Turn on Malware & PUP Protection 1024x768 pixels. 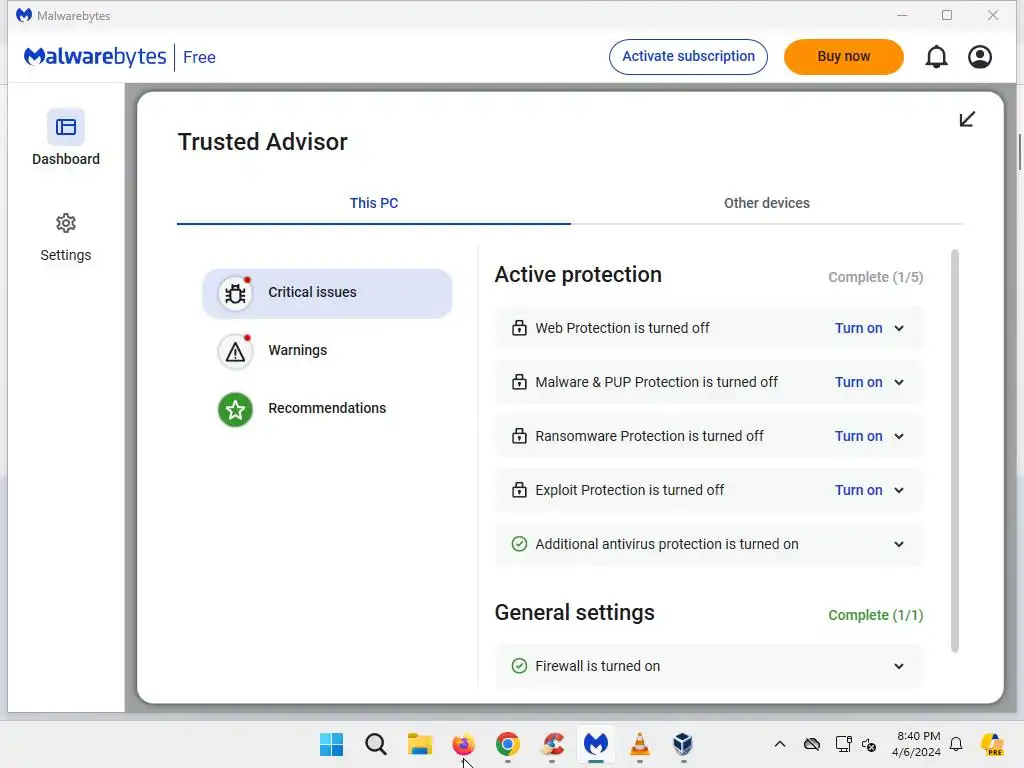click(858, 382)
